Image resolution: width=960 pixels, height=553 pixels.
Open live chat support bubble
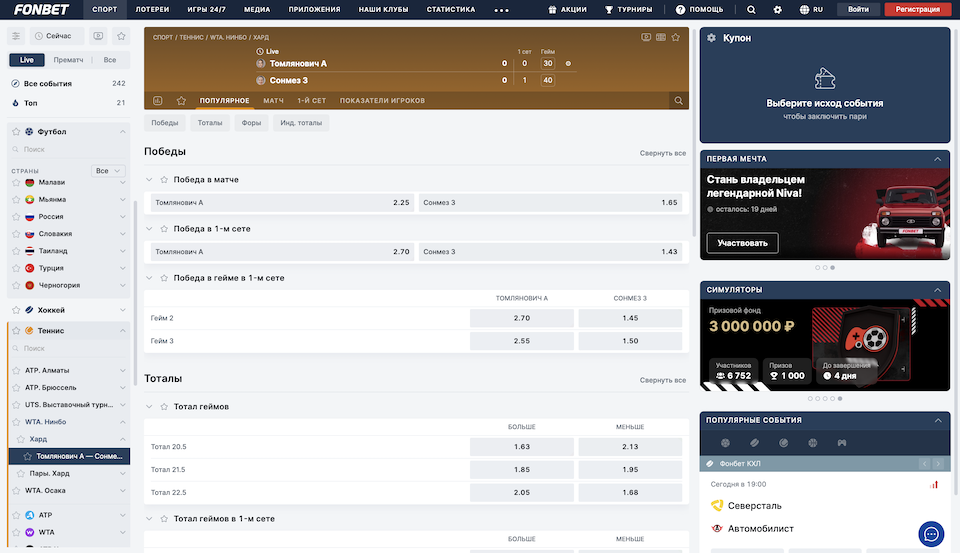click(931, 534)
